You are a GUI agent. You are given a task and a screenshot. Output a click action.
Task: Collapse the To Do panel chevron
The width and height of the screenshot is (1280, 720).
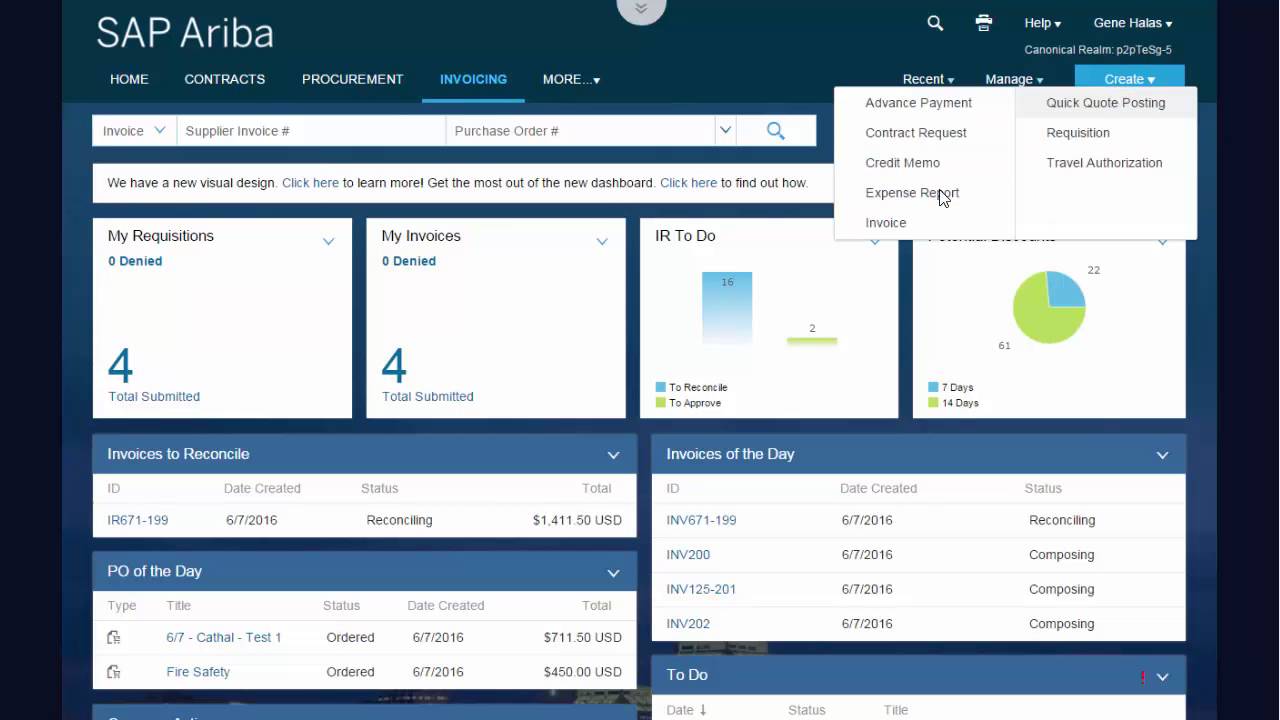pos(1162,677)
